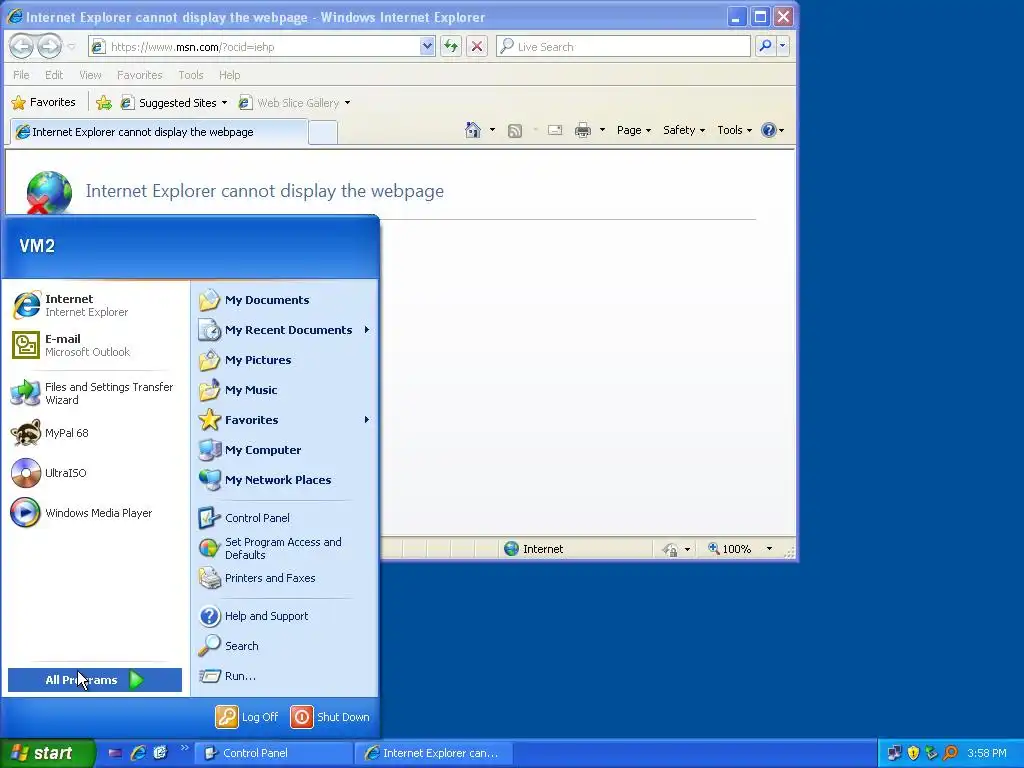Open Printers and Faxes
Screen dimensions: 1024x768
(x=285, y=578)
